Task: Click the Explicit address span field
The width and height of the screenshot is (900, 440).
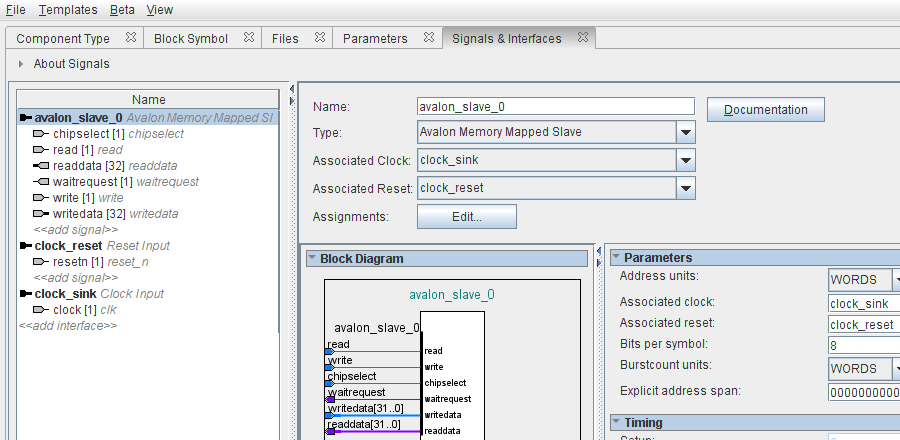Action: [864, 392]
